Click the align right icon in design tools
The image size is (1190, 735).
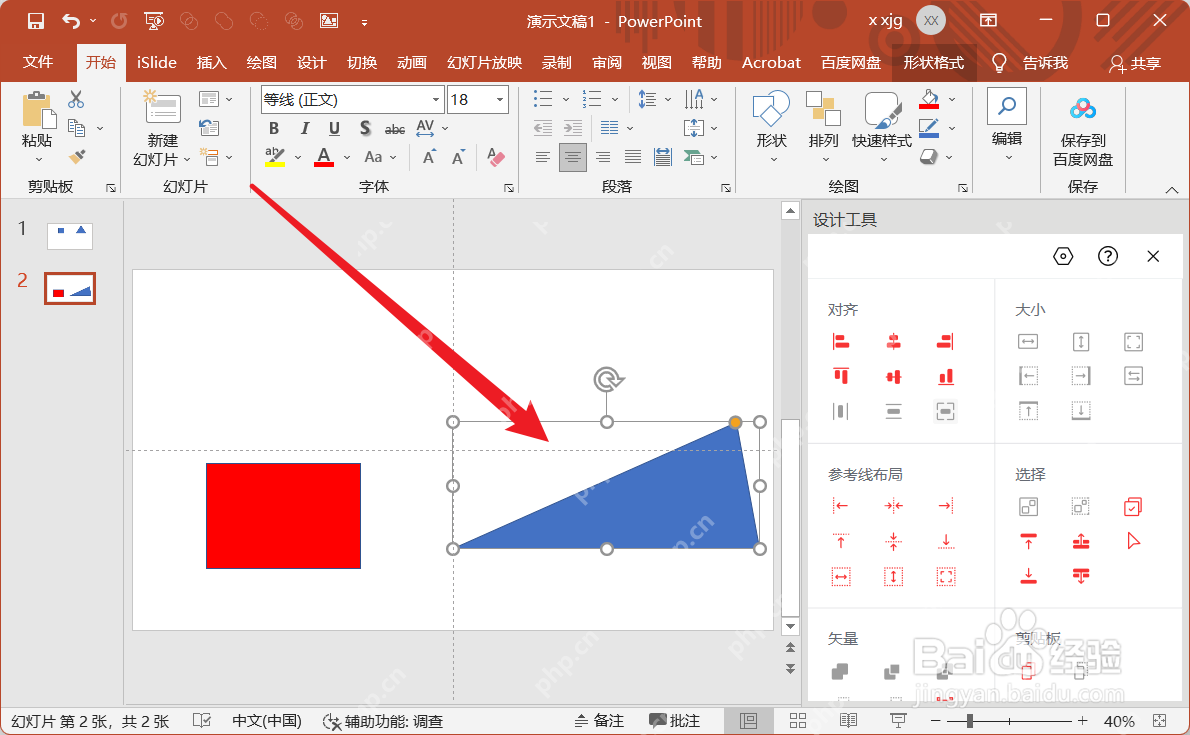(946, 342)
